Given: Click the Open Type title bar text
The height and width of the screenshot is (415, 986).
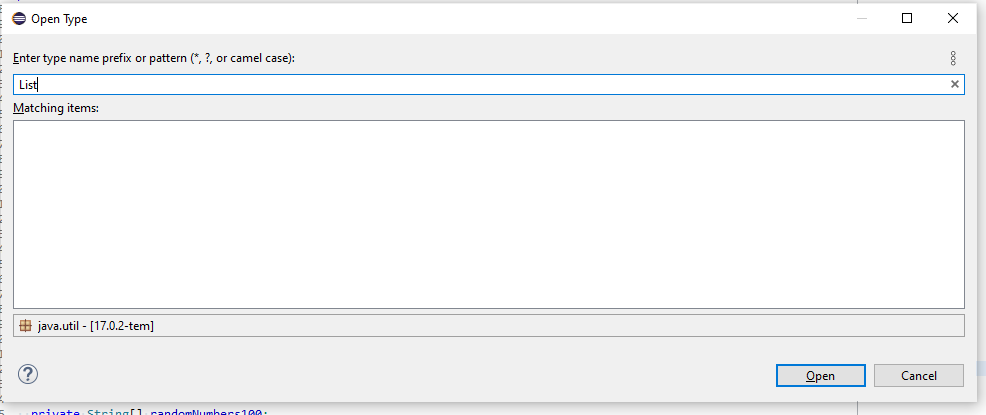Looking at the screenshot, I should pos(59,19).
